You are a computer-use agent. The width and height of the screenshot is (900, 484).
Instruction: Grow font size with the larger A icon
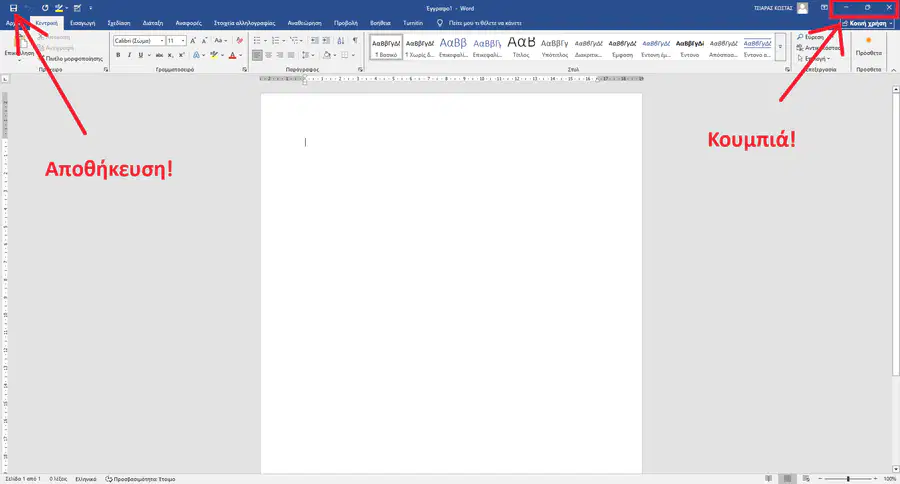tap(193, 41)
